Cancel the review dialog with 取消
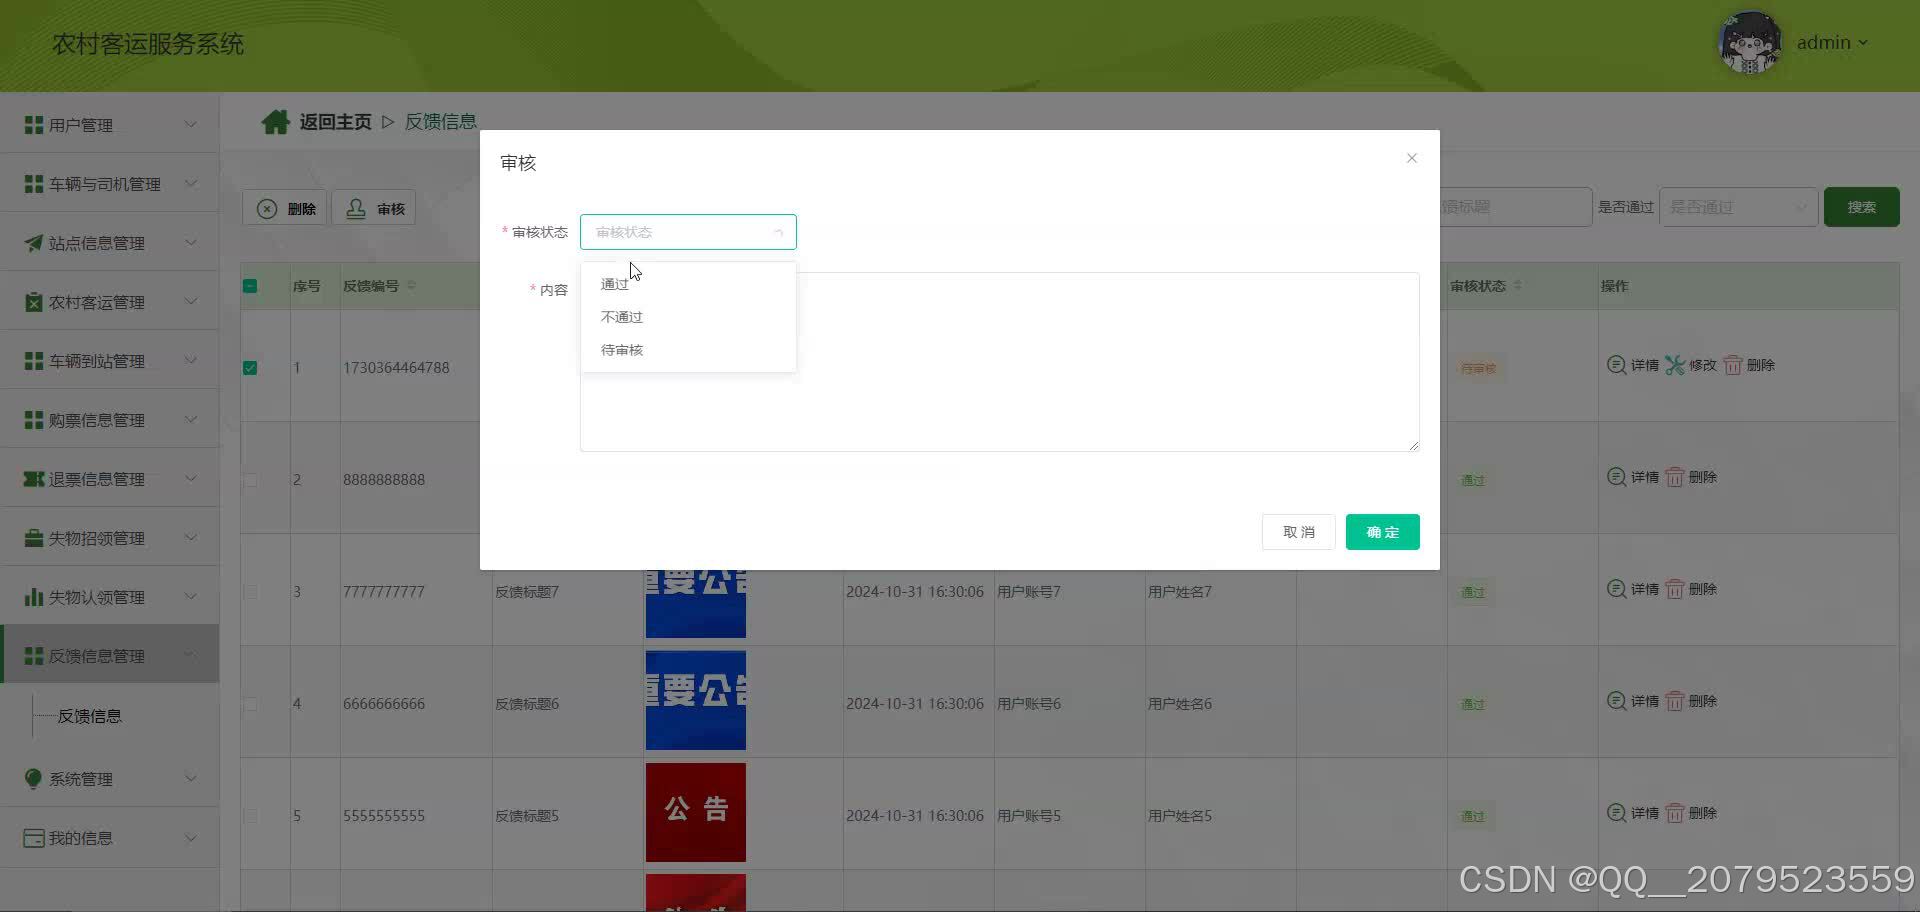The image size is (1920, 912). (x=1298, y=532)
